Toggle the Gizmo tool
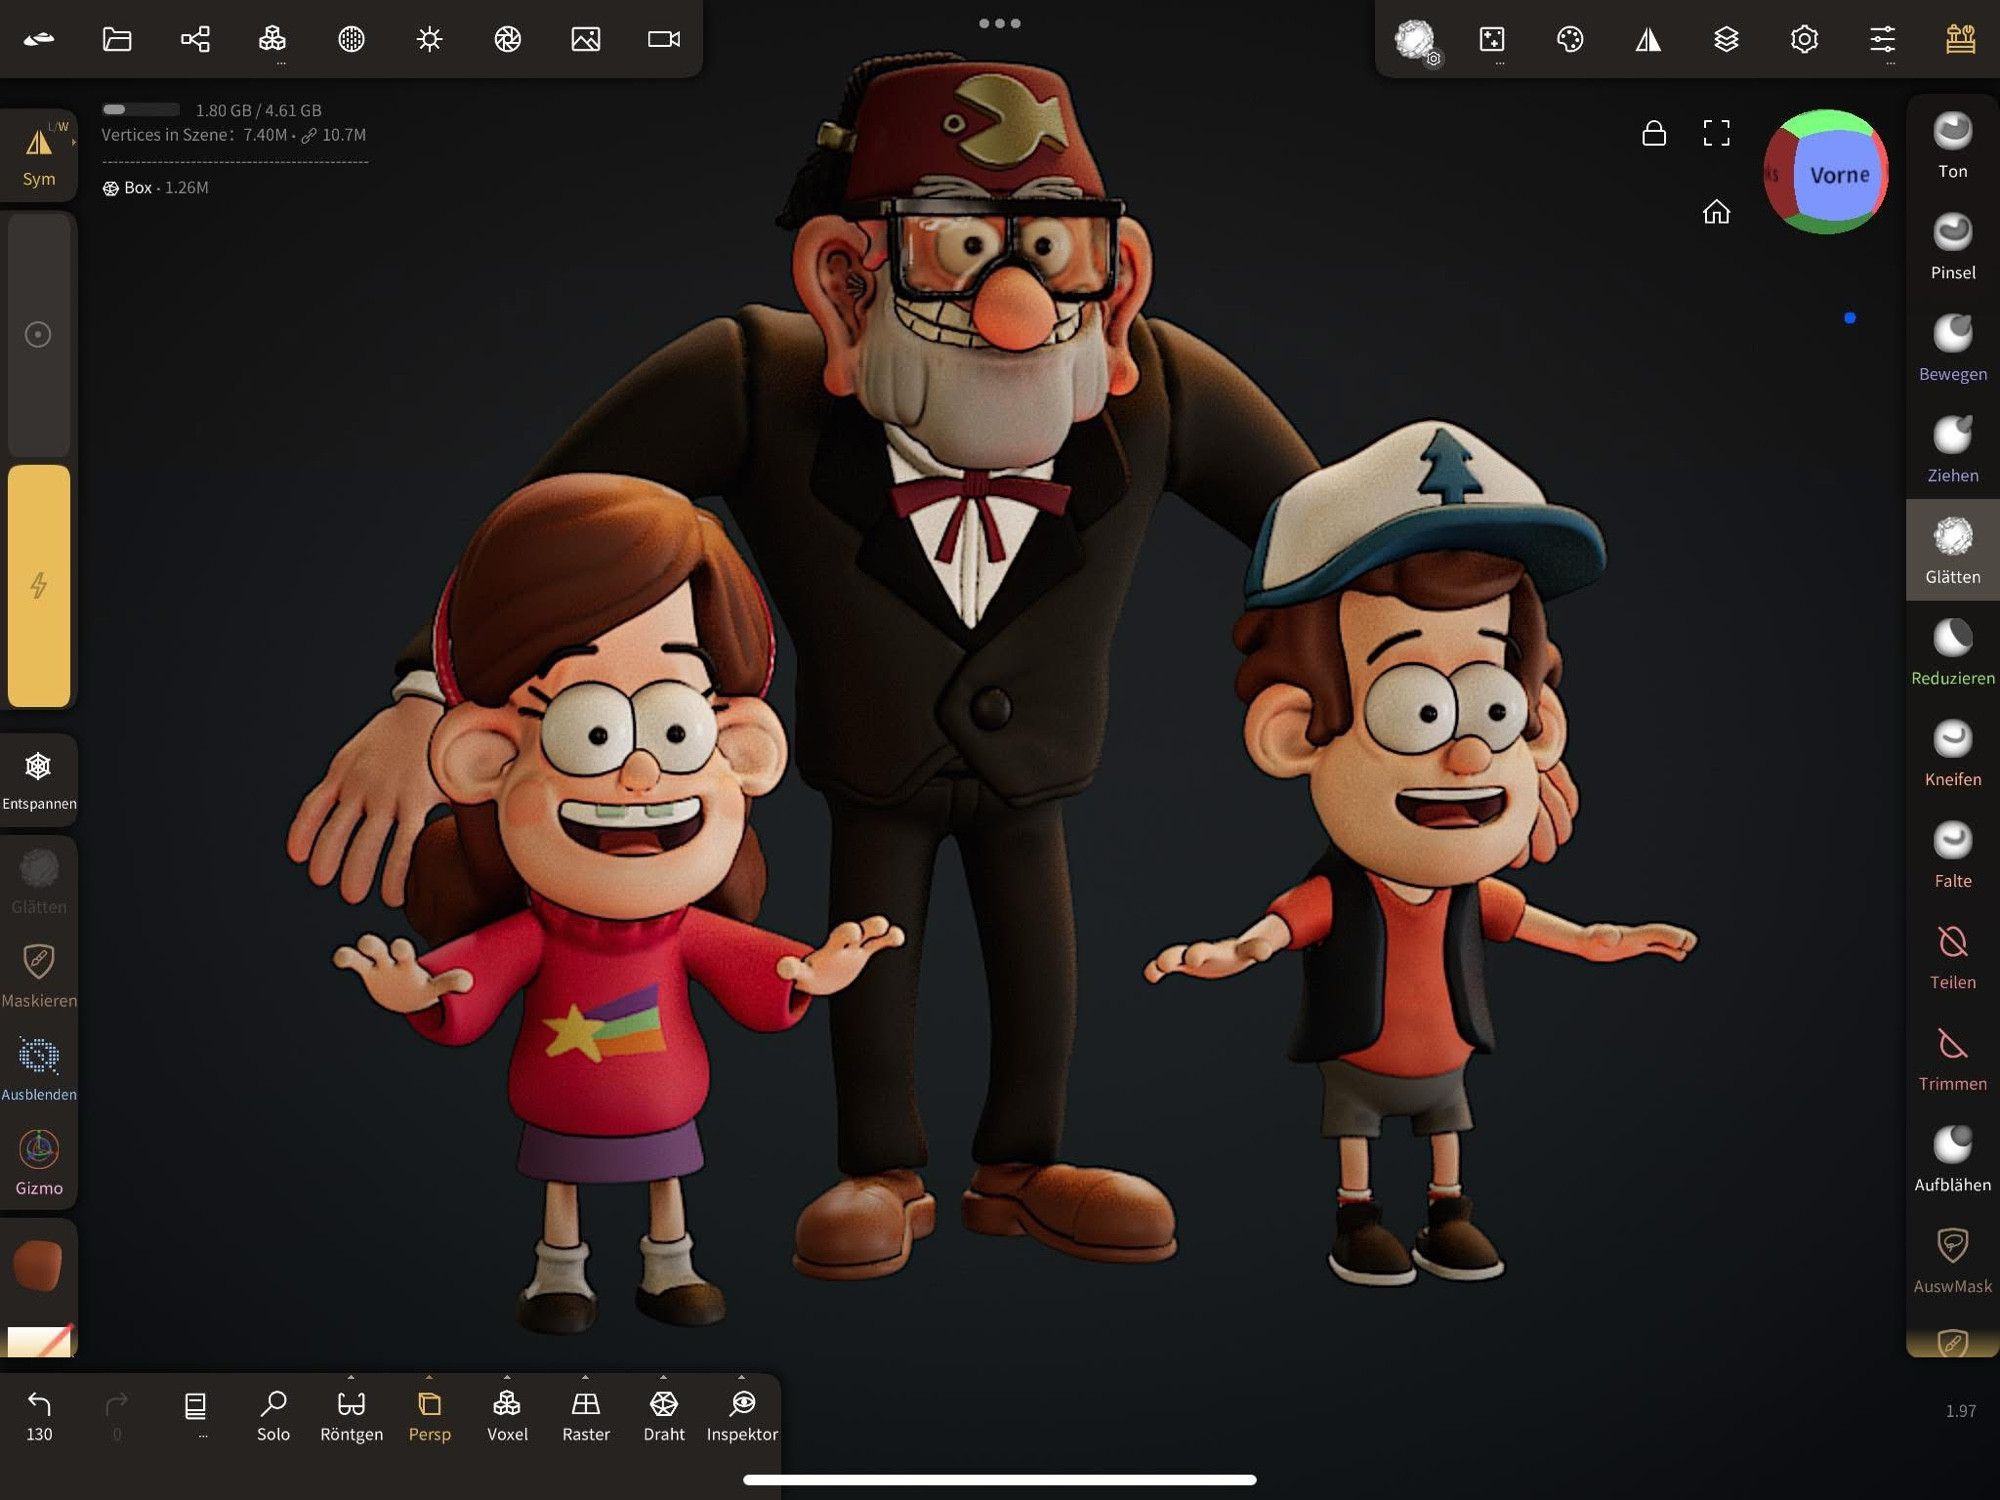 [39, 1162]
